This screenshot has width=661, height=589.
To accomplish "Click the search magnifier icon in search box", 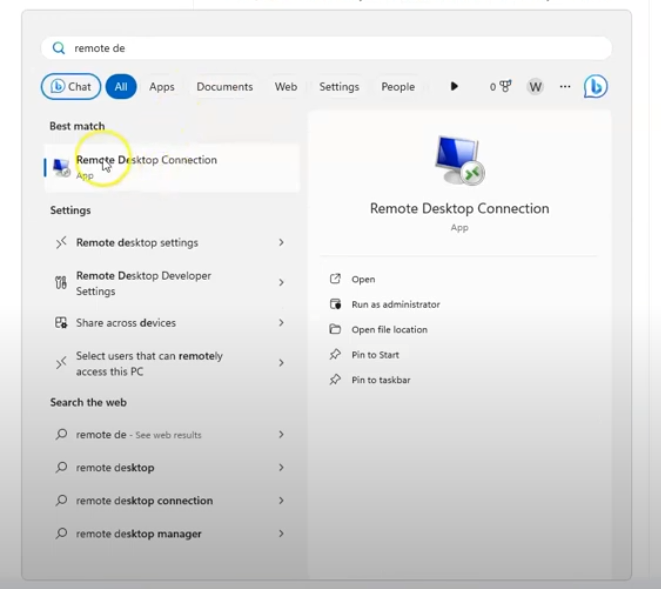I will pyautogui.click(x=59, y=48).
